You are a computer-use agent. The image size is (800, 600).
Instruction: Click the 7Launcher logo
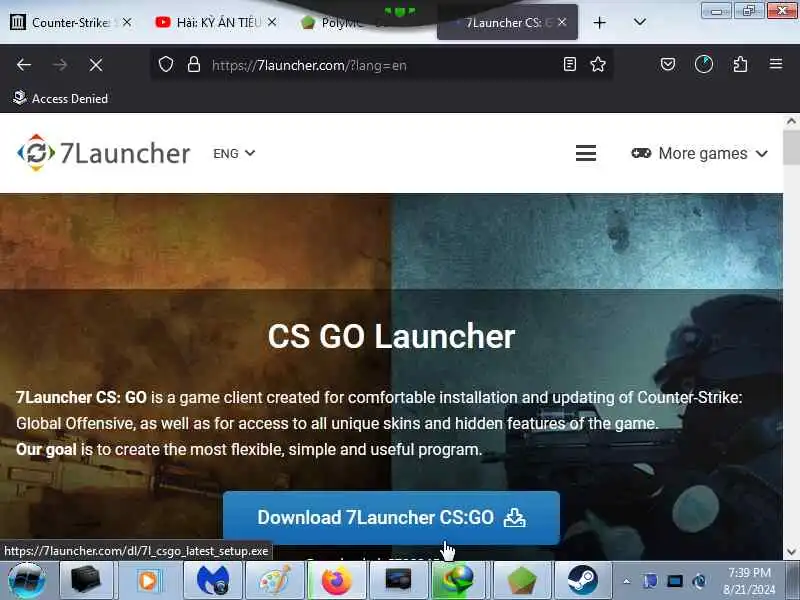104,153
